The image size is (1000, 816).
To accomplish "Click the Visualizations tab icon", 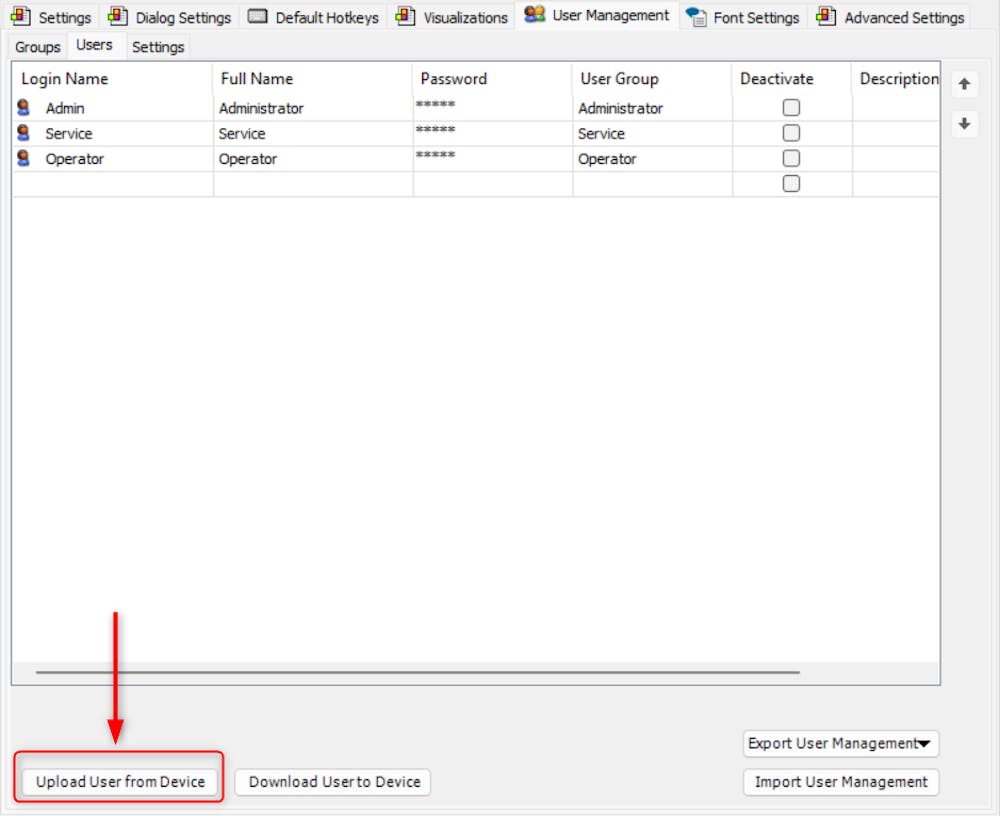I will pyautogui.click(x=404, y=17).
